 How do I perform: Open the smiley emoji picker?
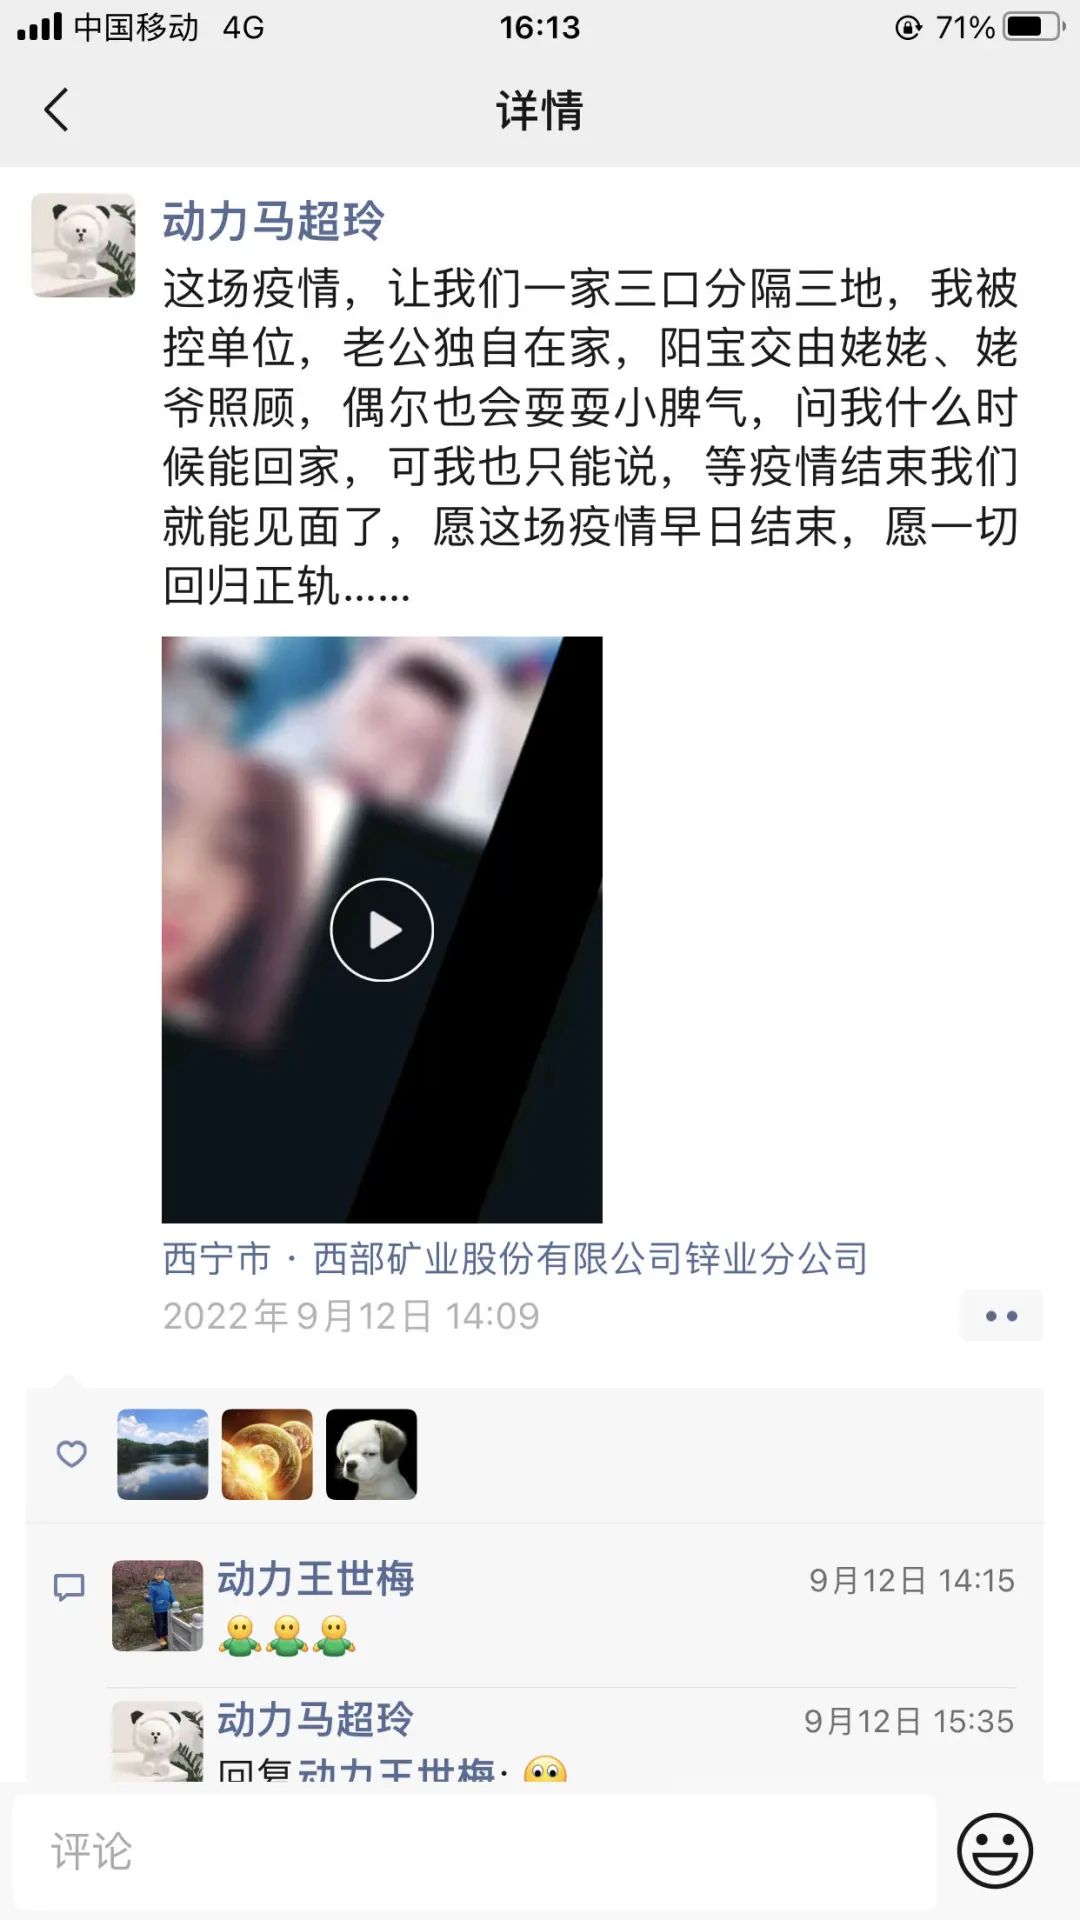pos(995,1850)
